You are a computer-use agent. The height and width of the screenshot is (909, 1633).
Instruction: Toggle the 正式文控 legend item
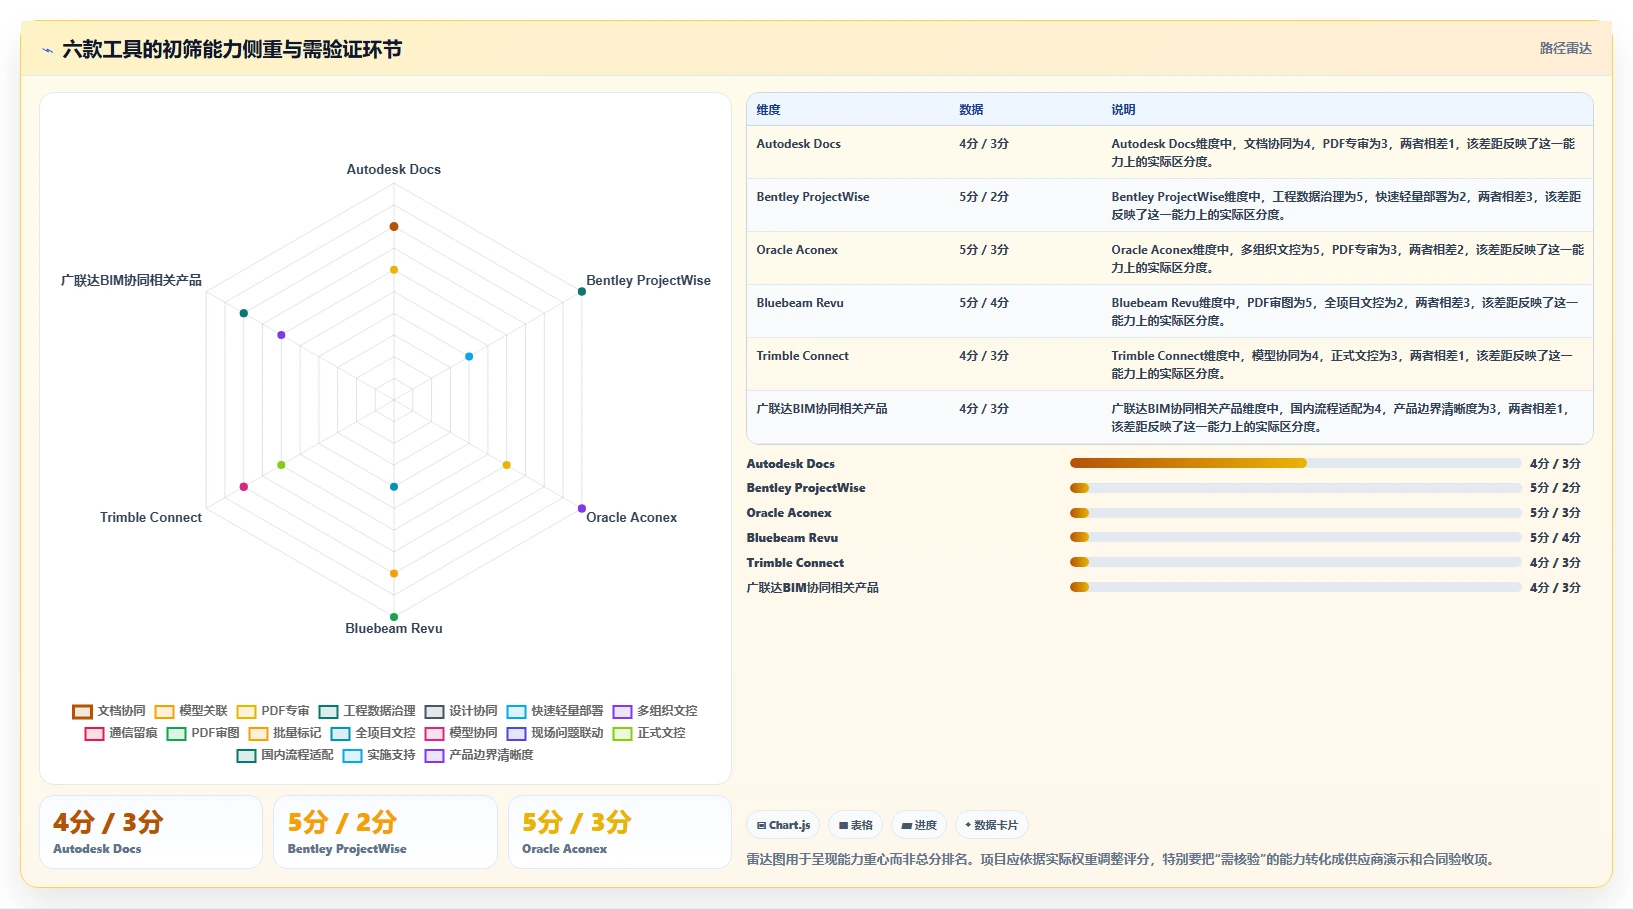649,733
